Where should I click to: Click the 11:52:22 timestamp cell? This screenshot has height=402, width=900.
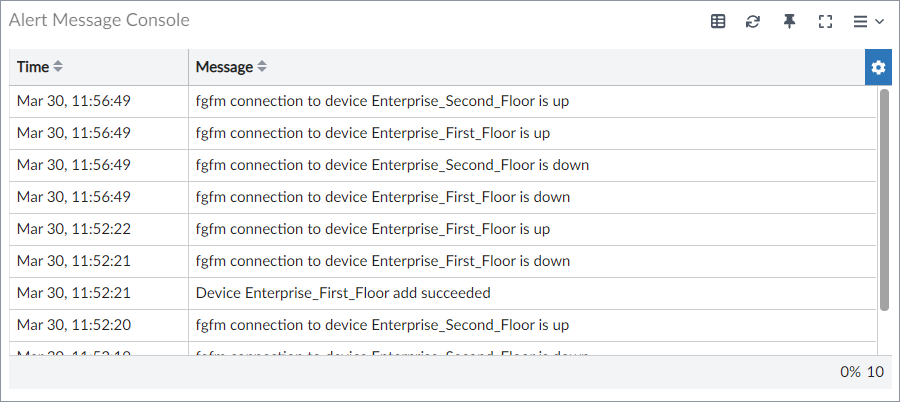(74, 229)
